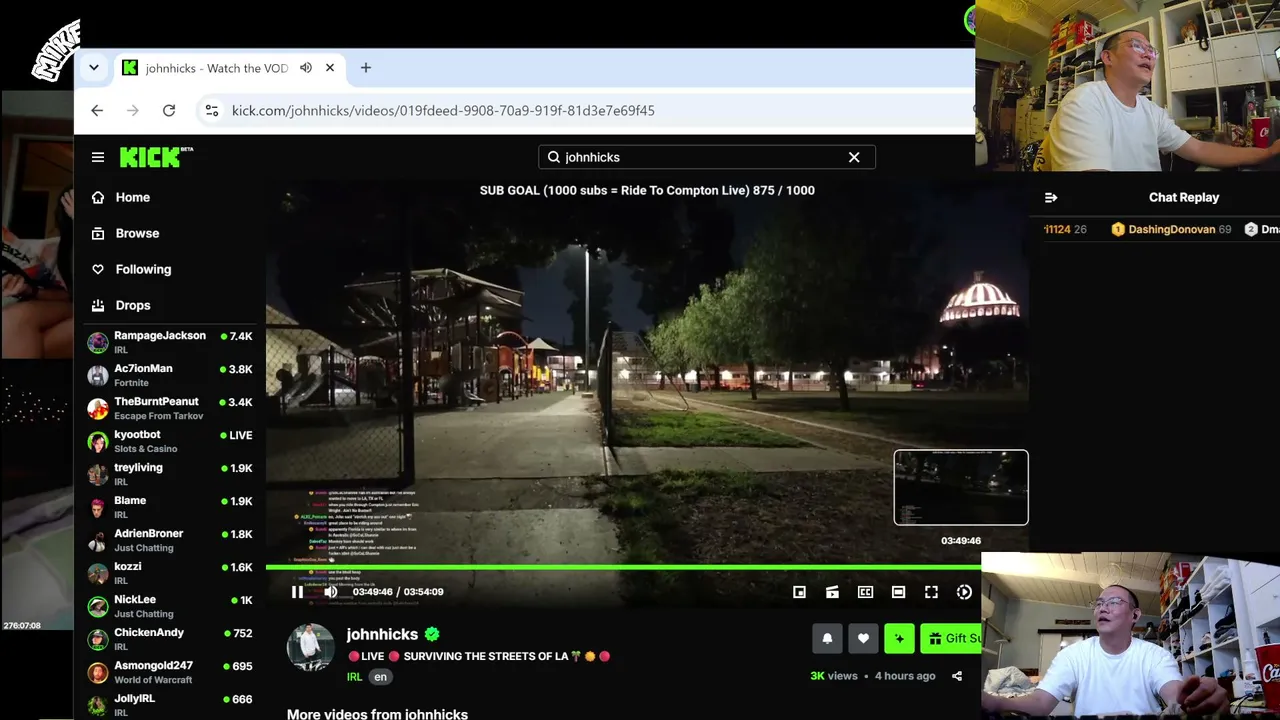
Task: Follow johnhicks with the heart button
Action: 863,638
